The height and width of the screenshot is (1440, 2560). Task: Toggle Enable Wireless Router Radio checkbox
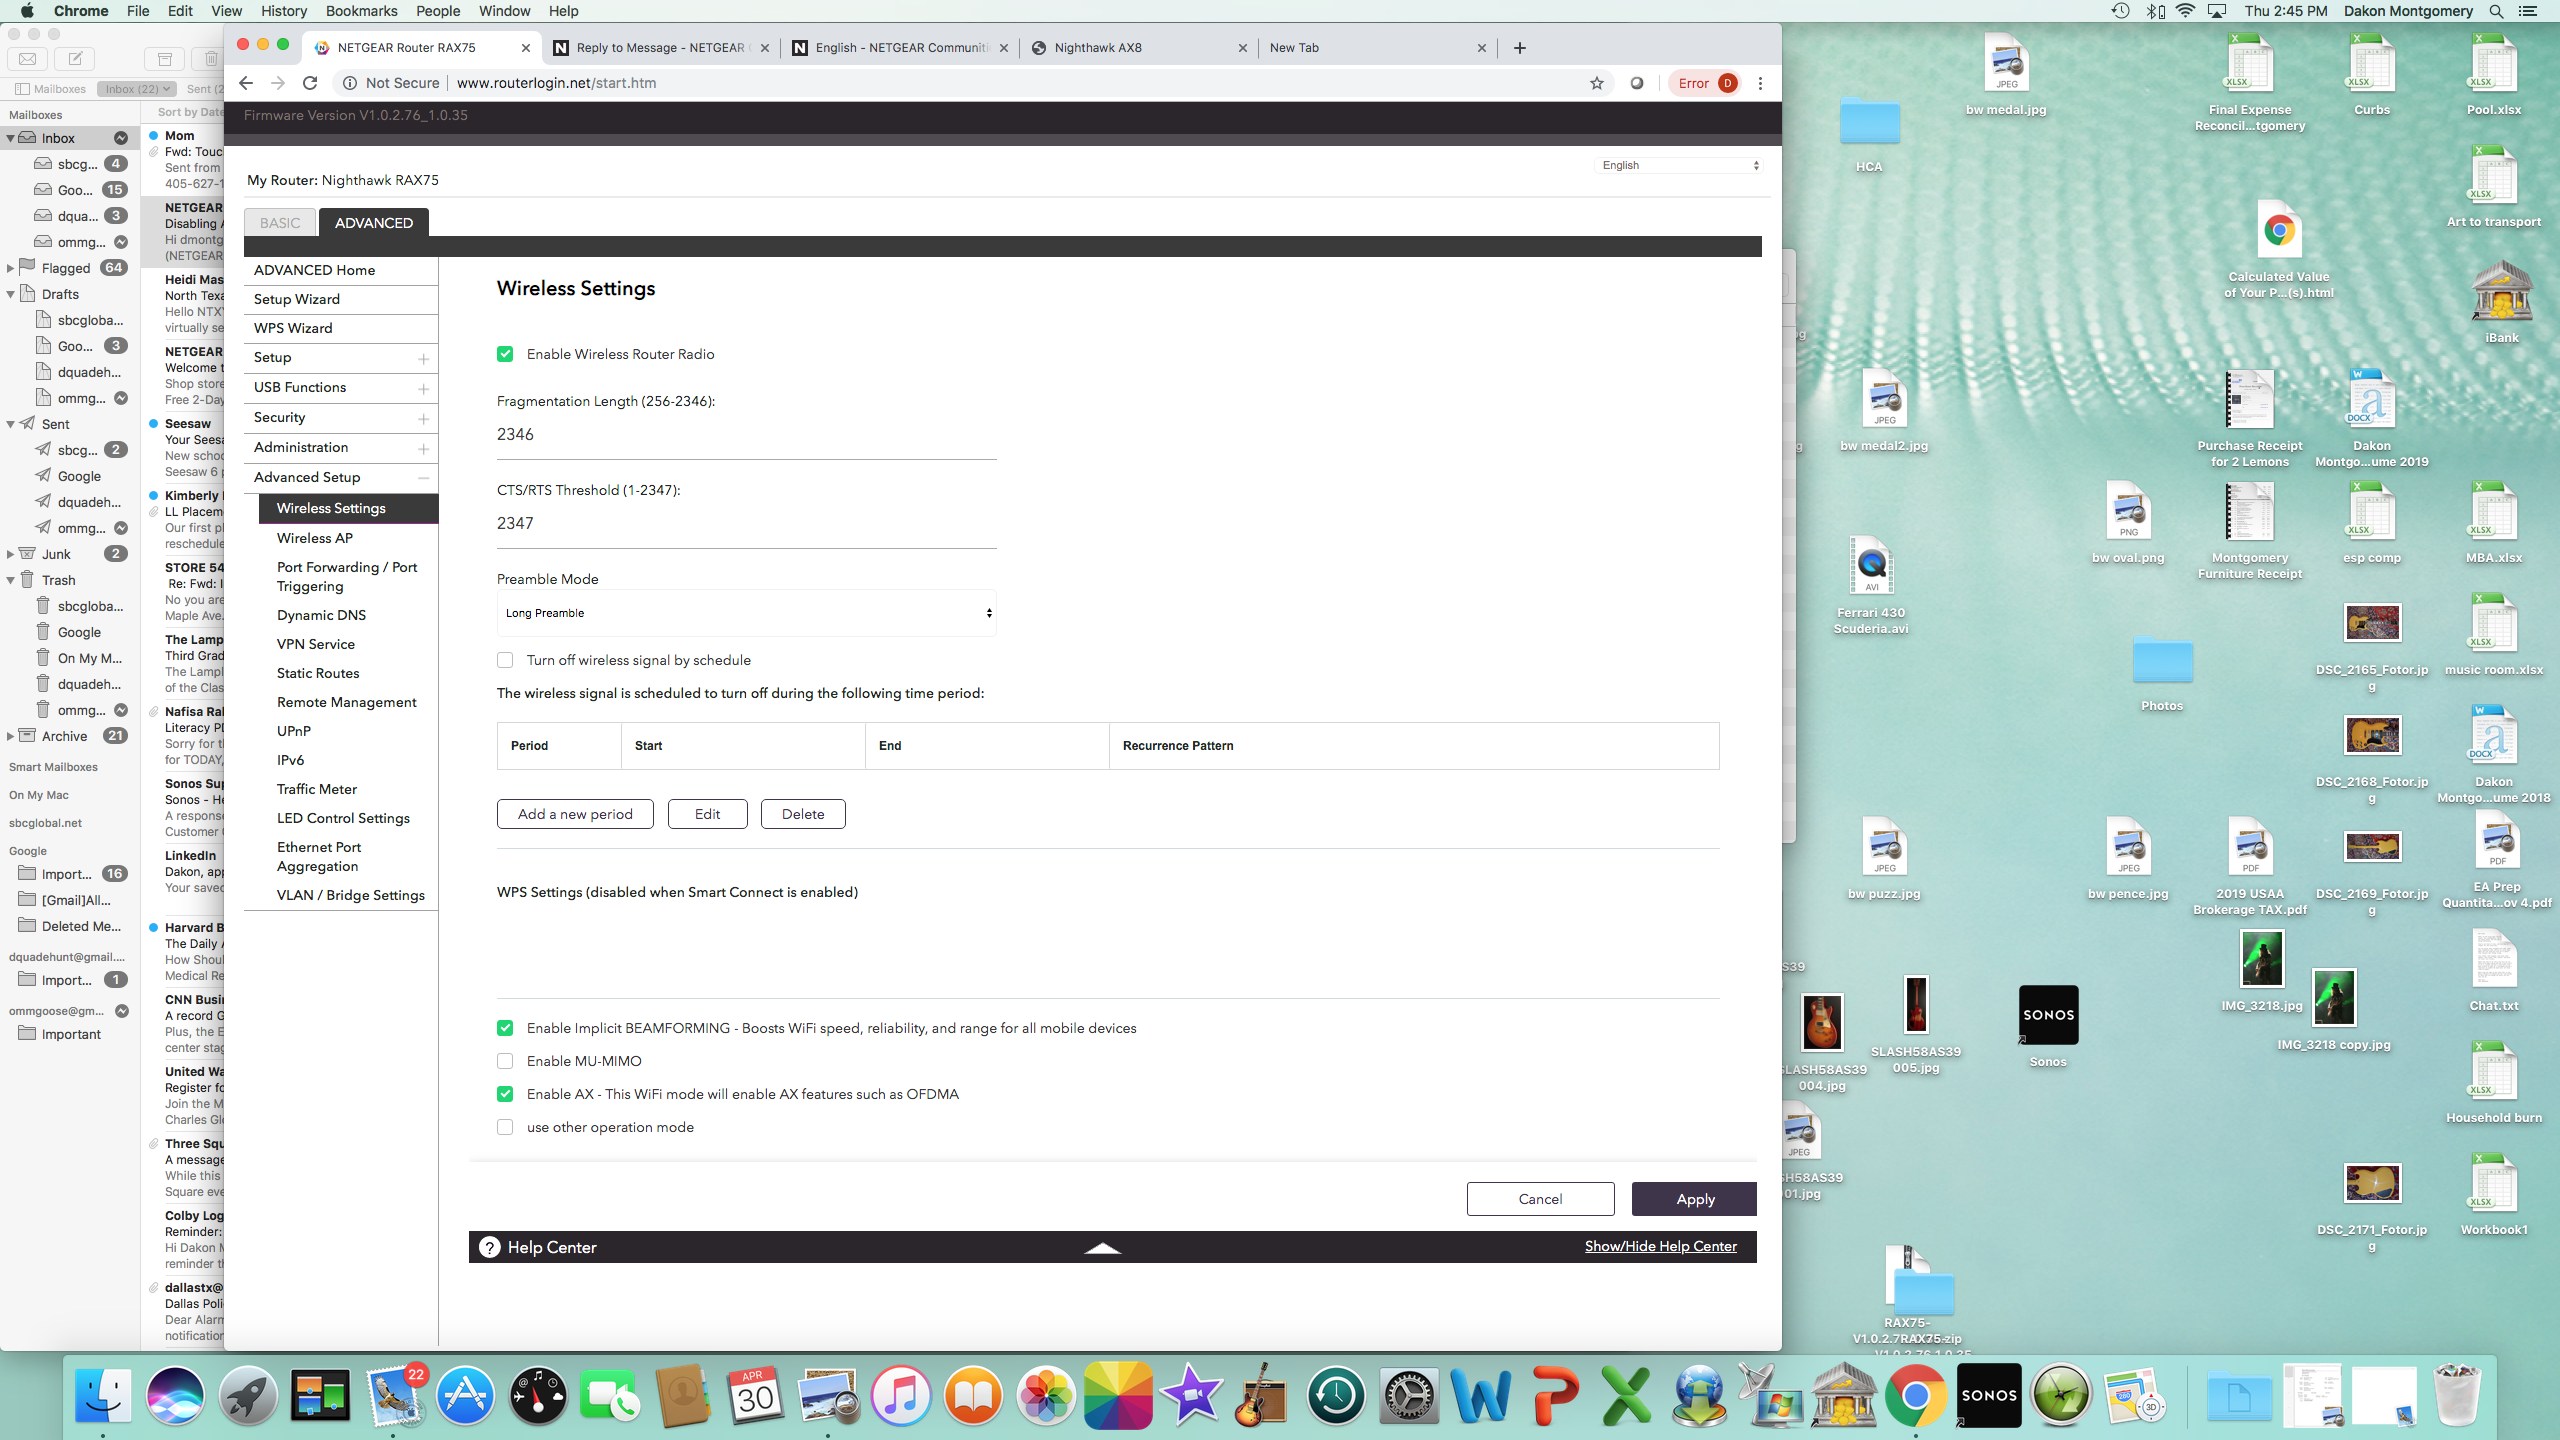coord(505,354)
